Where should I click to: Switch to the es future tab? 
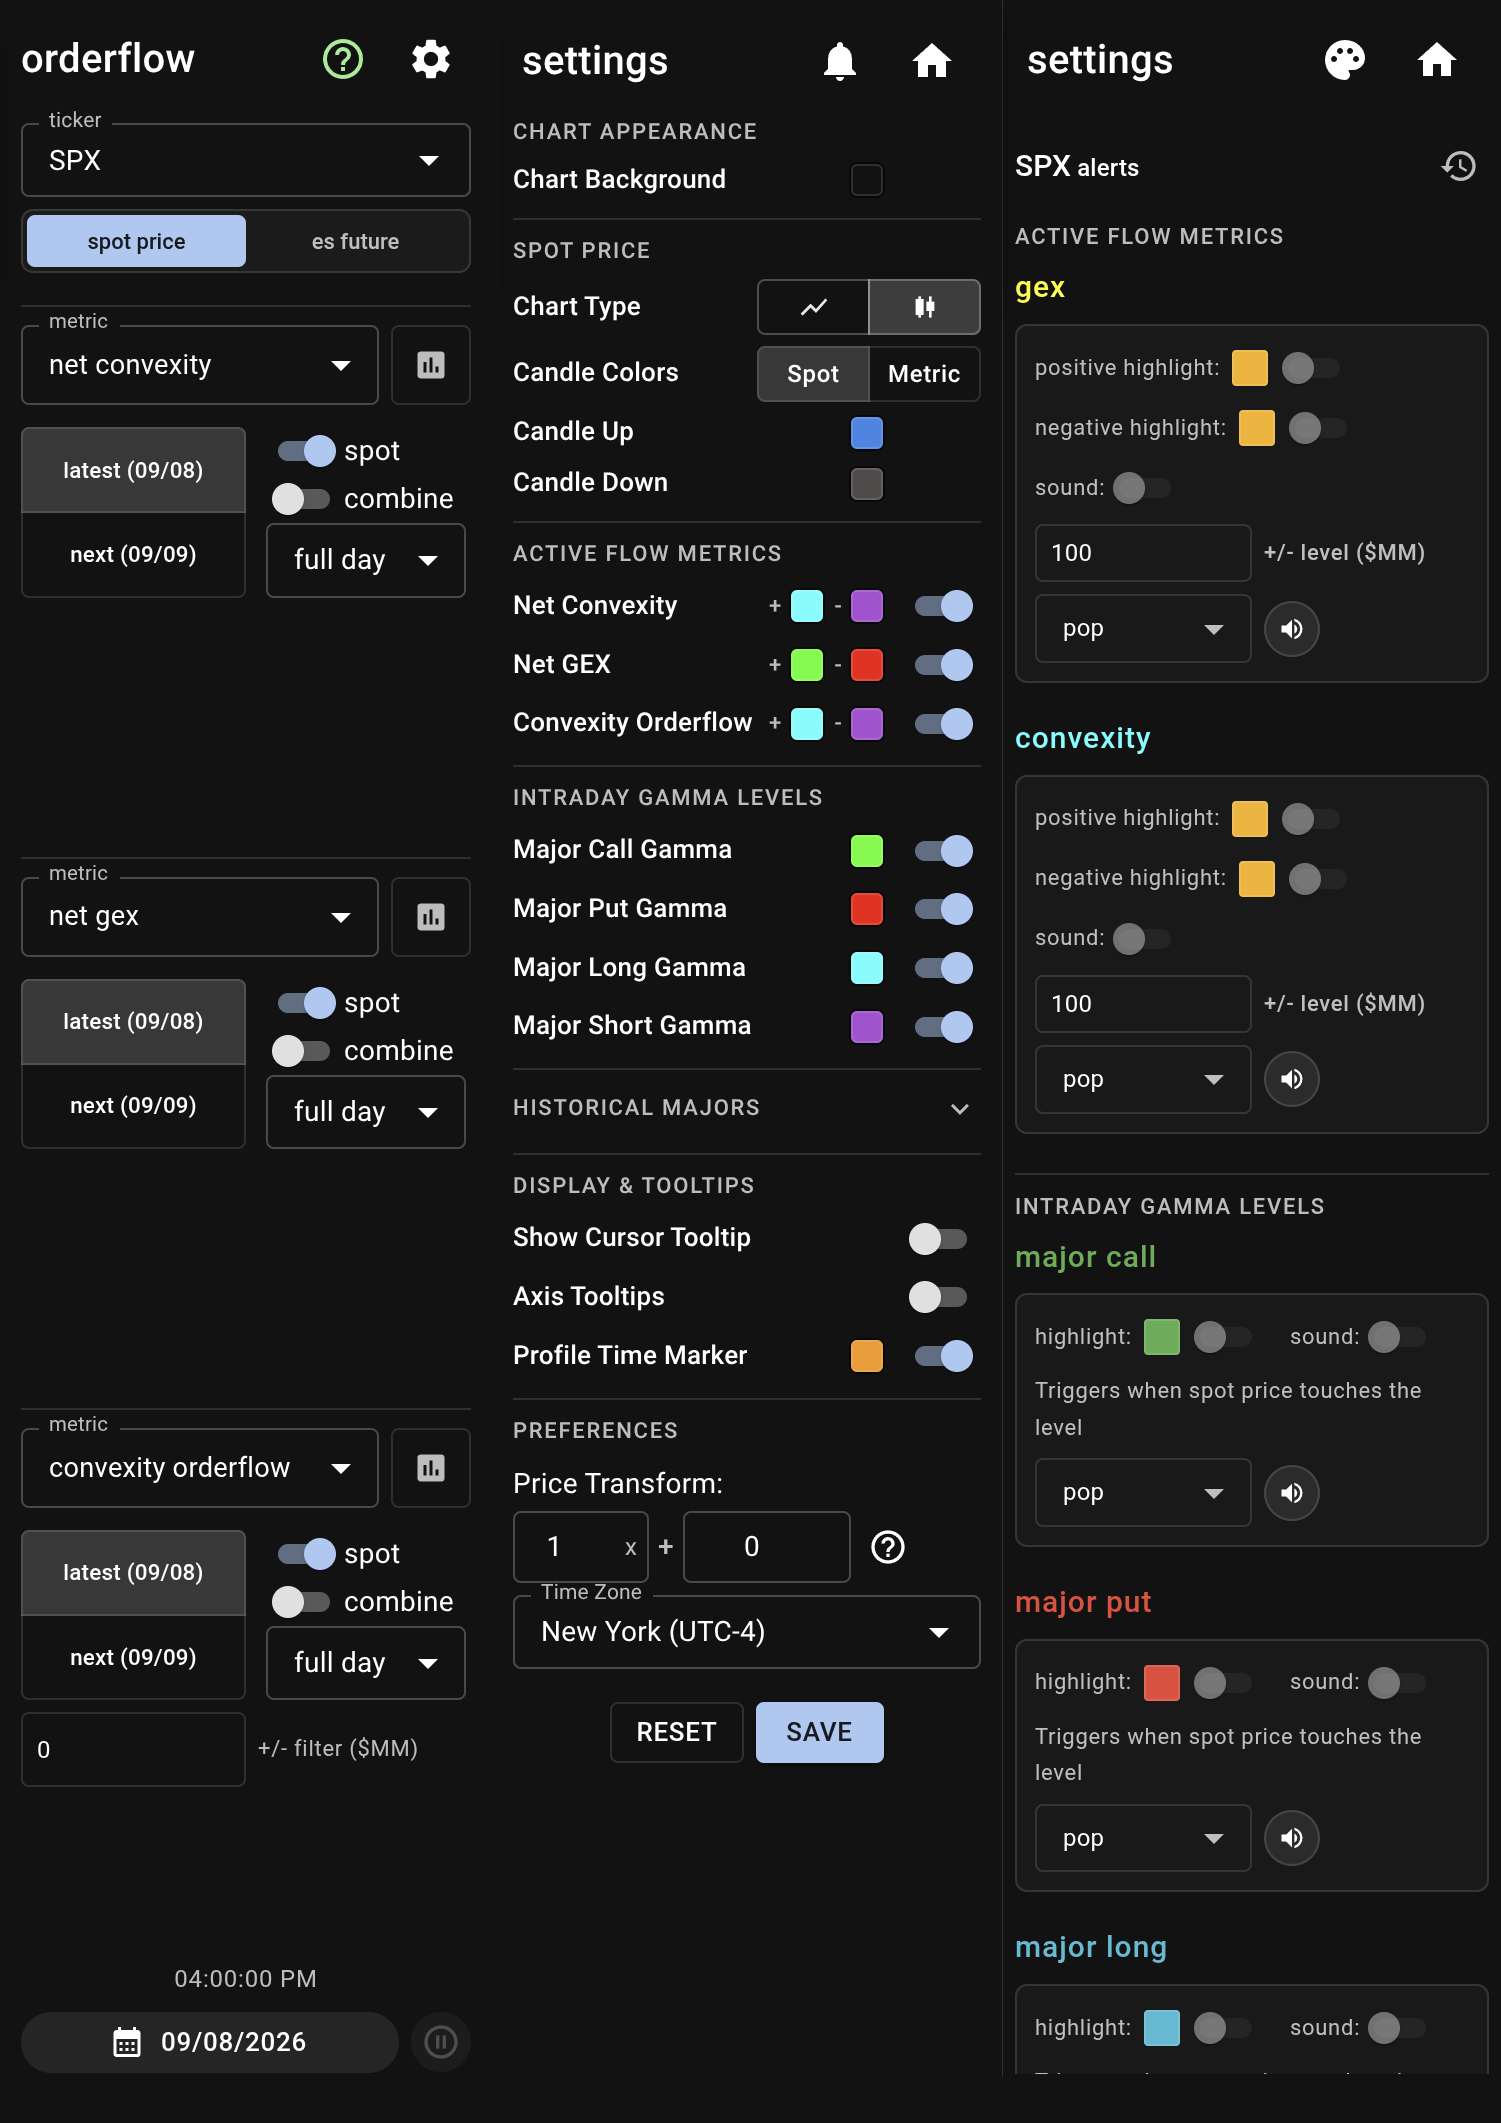click(x=355, y=242)
